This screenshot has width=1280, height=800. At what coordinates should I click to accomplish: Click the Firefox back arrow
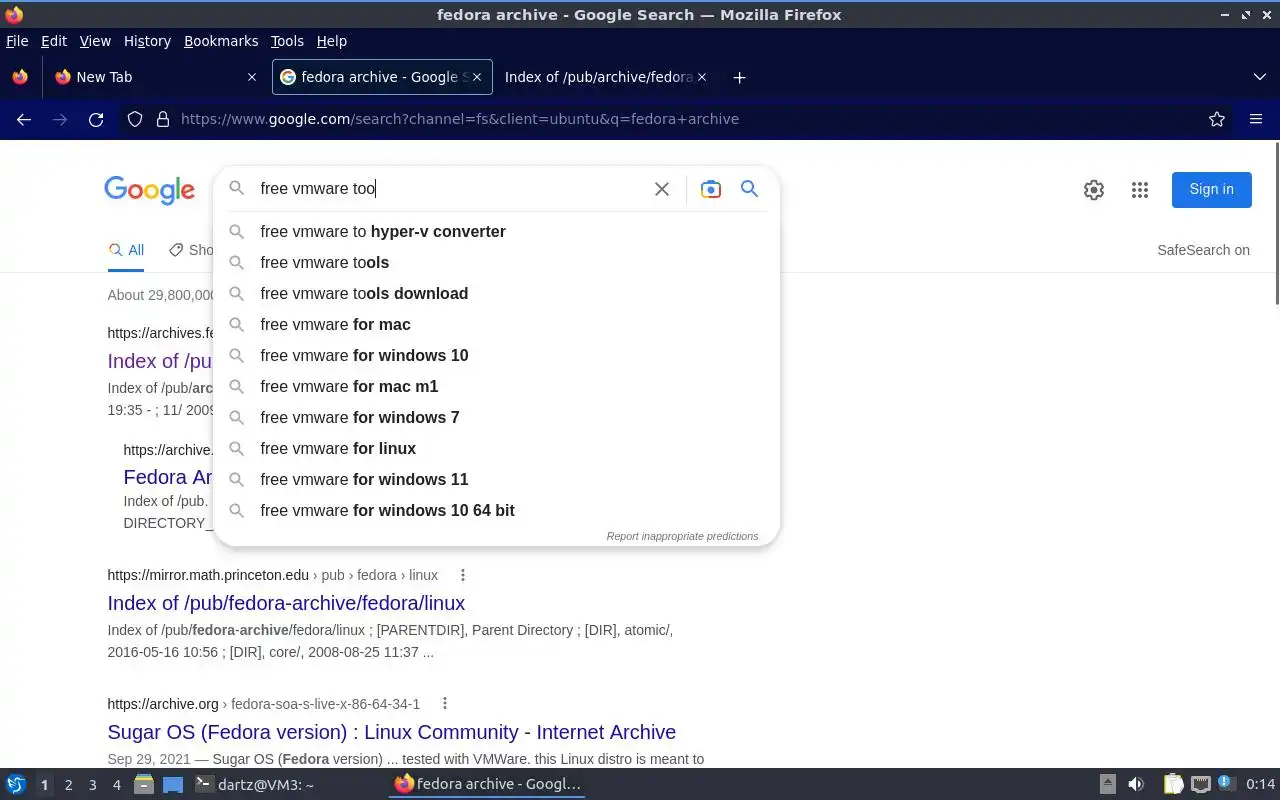pyautogui.click(x=24, y=119)
